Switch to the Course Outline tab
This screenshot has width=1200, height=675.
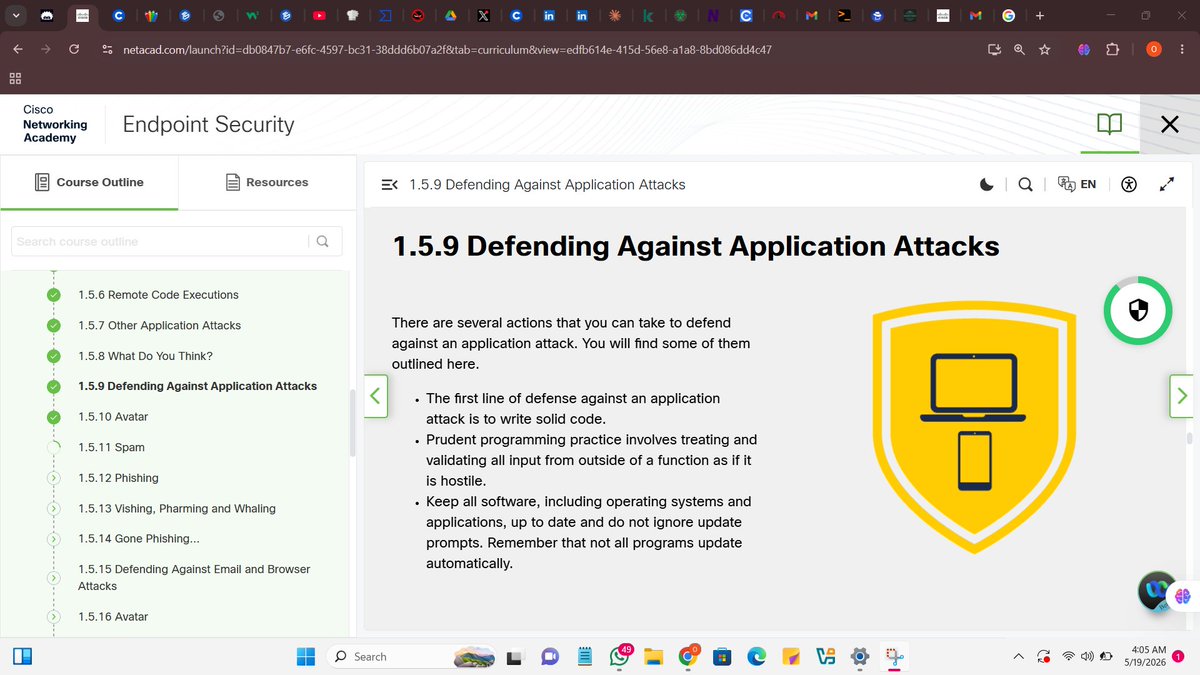tap(89, 182)
